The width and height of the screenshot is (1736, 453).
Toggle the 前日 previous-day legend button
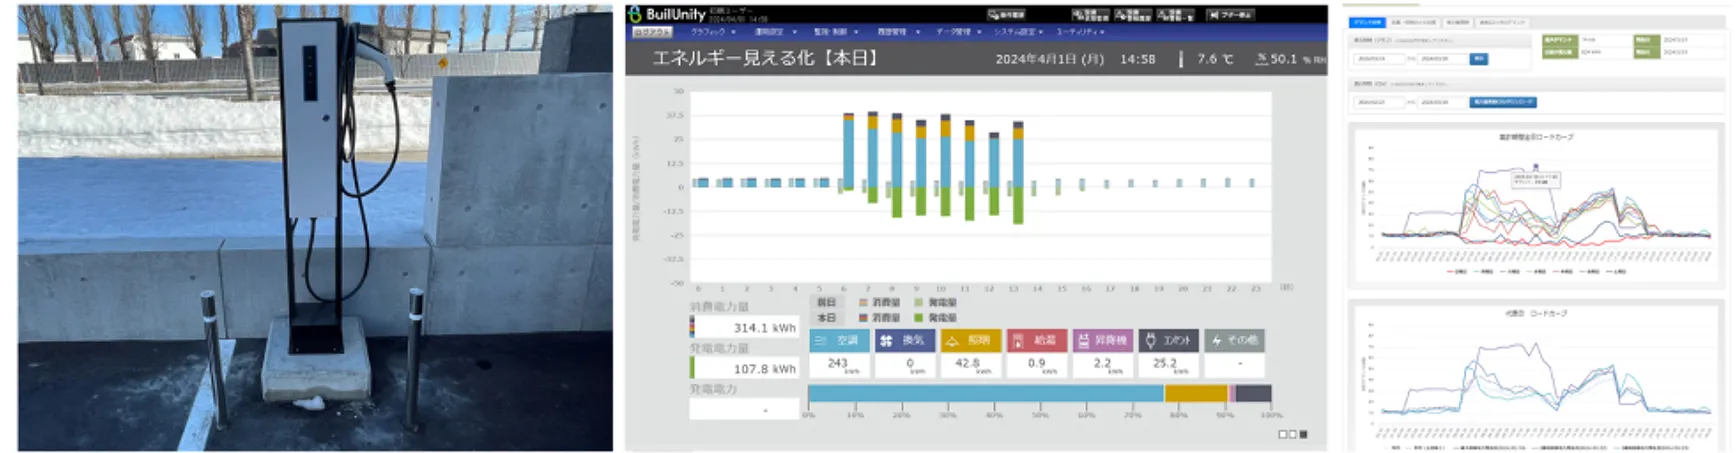pyautogui.click(x=826, y=302)
